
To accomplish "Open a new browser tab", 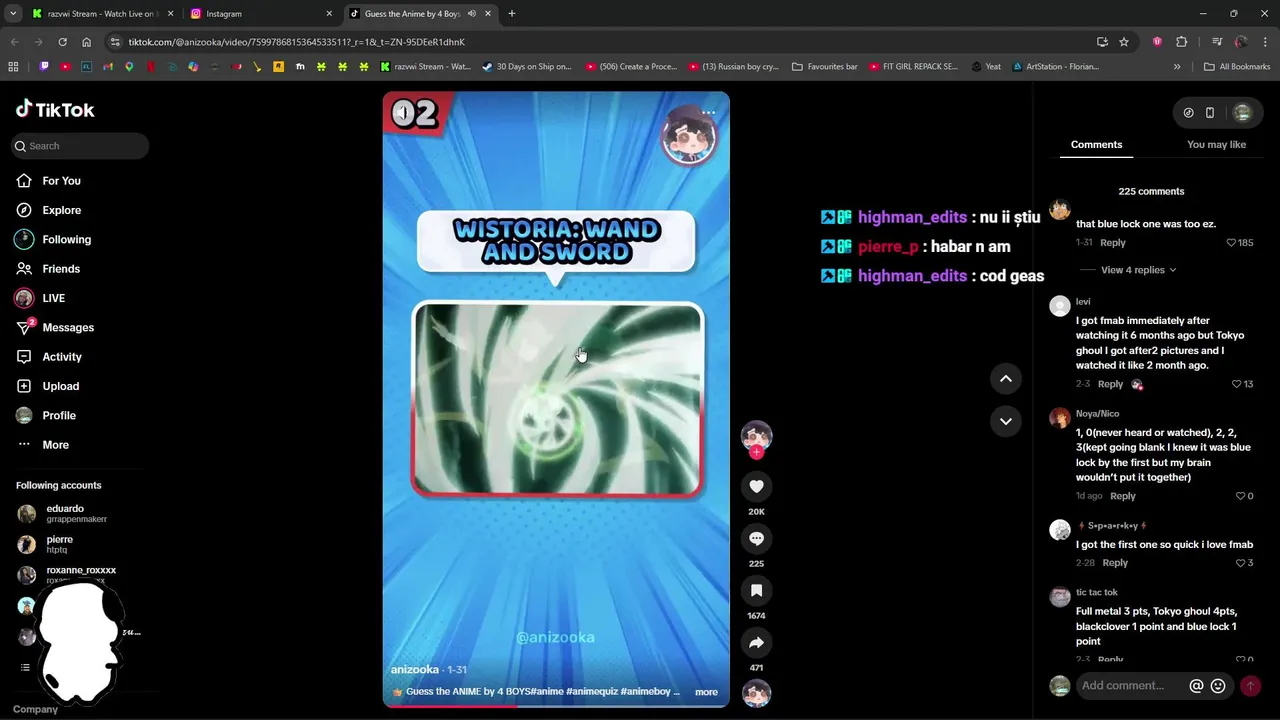I will pos(511,14).
